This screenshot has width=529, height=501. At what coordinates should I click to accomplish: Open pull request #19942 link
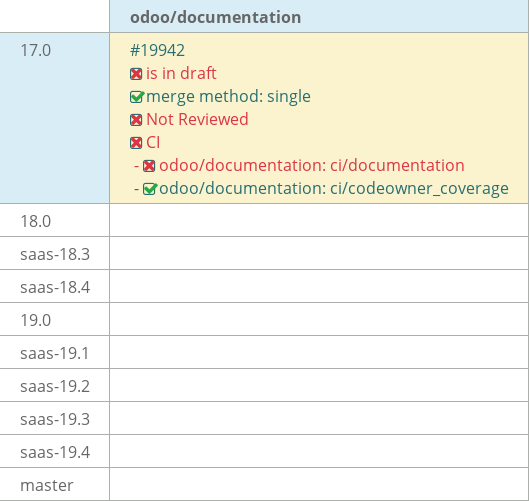click(x=157, y=51)
